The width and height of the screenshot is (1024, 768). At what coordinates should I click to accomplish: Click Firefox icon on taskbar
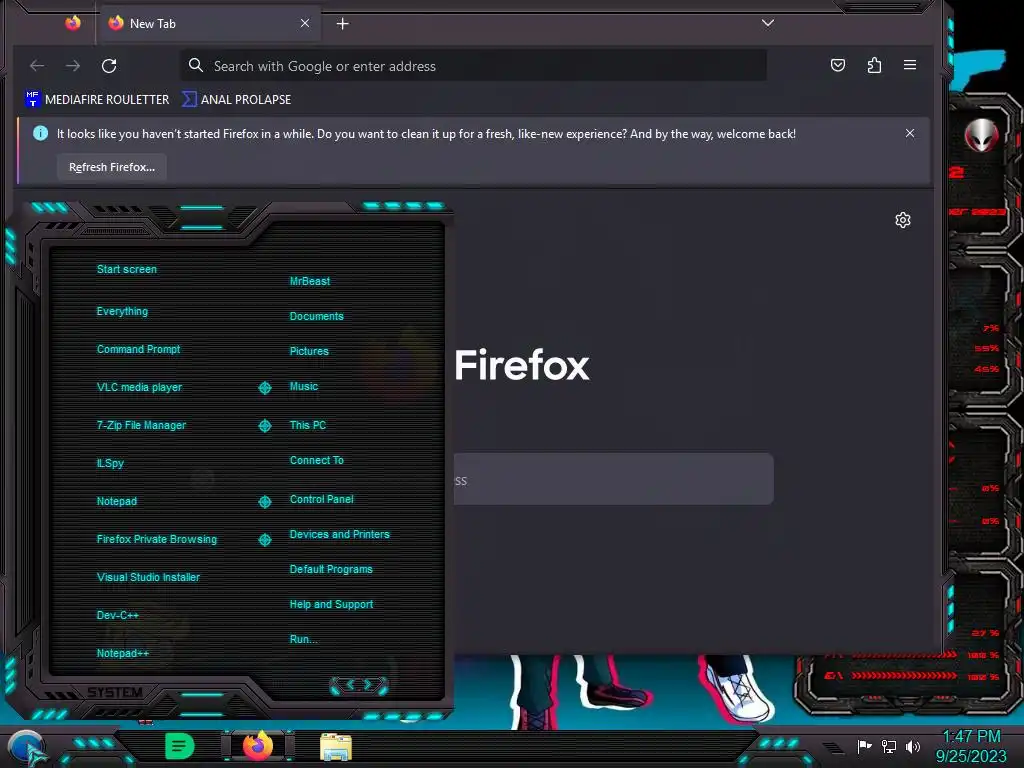[x=257, y=746]
